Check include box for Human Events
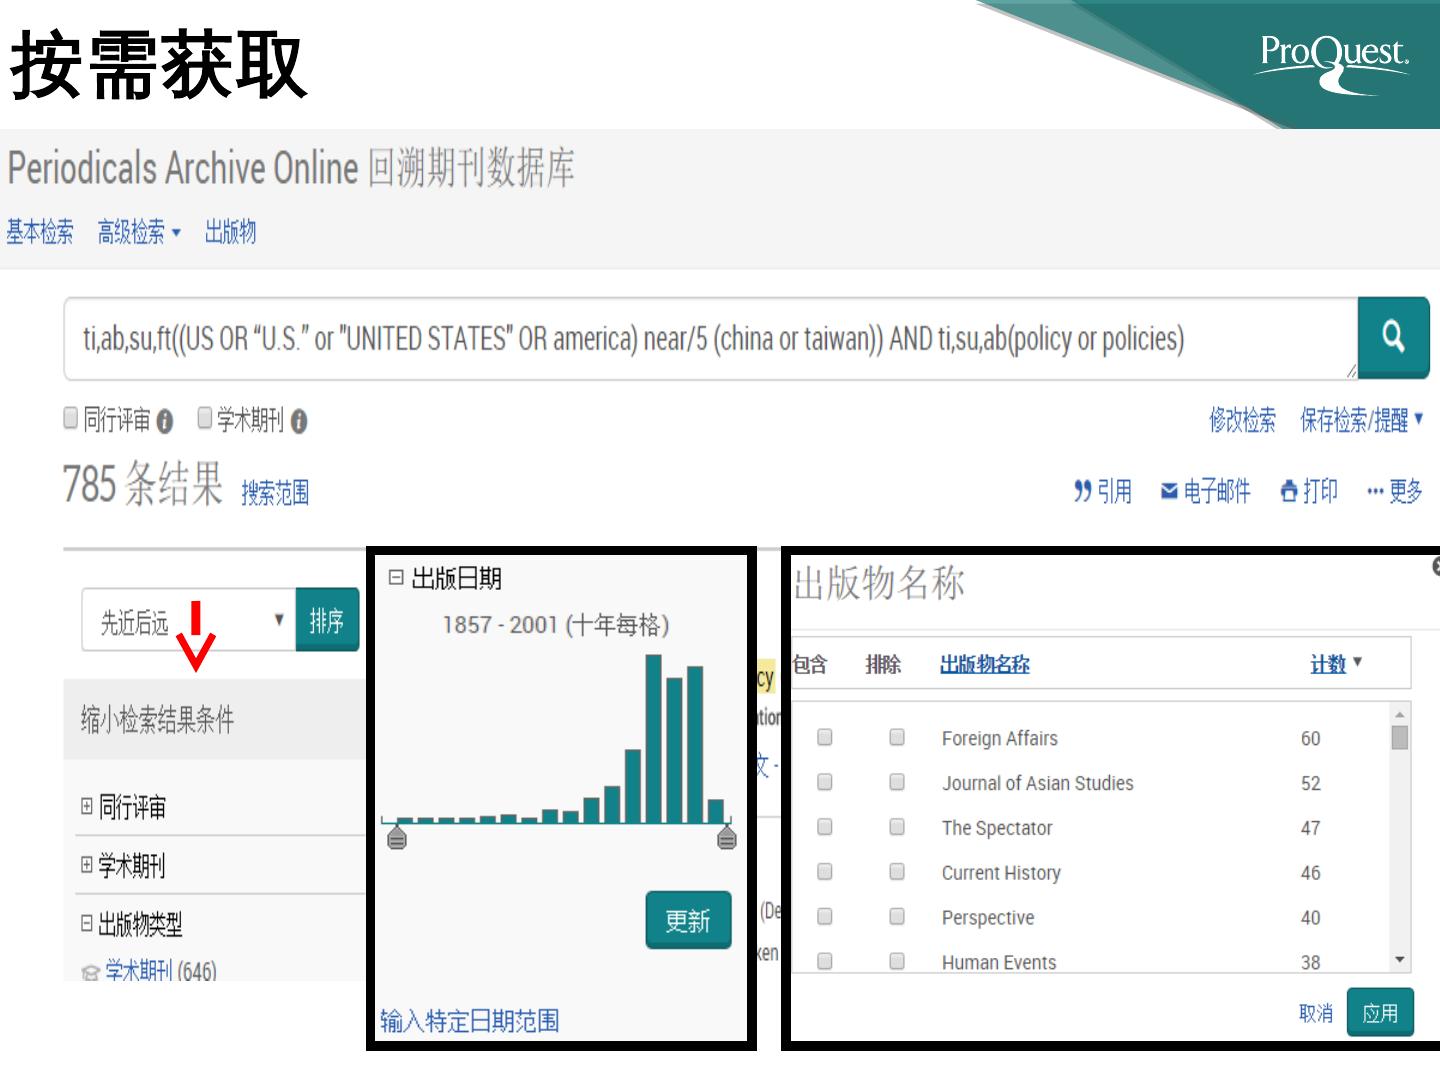Viewport: 1440px width, 1080px height. [x=825, y=961]
